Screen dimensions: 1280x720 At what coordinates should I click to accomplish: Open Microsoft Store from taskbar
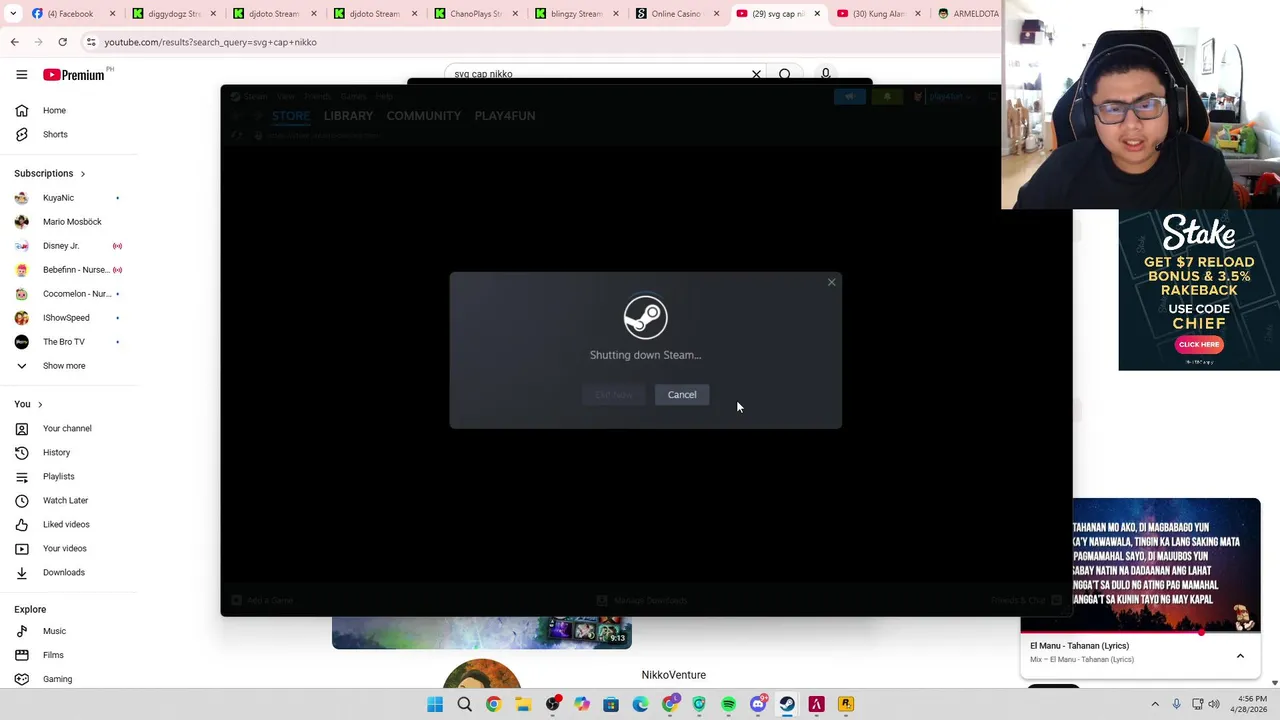pos(611,704)
